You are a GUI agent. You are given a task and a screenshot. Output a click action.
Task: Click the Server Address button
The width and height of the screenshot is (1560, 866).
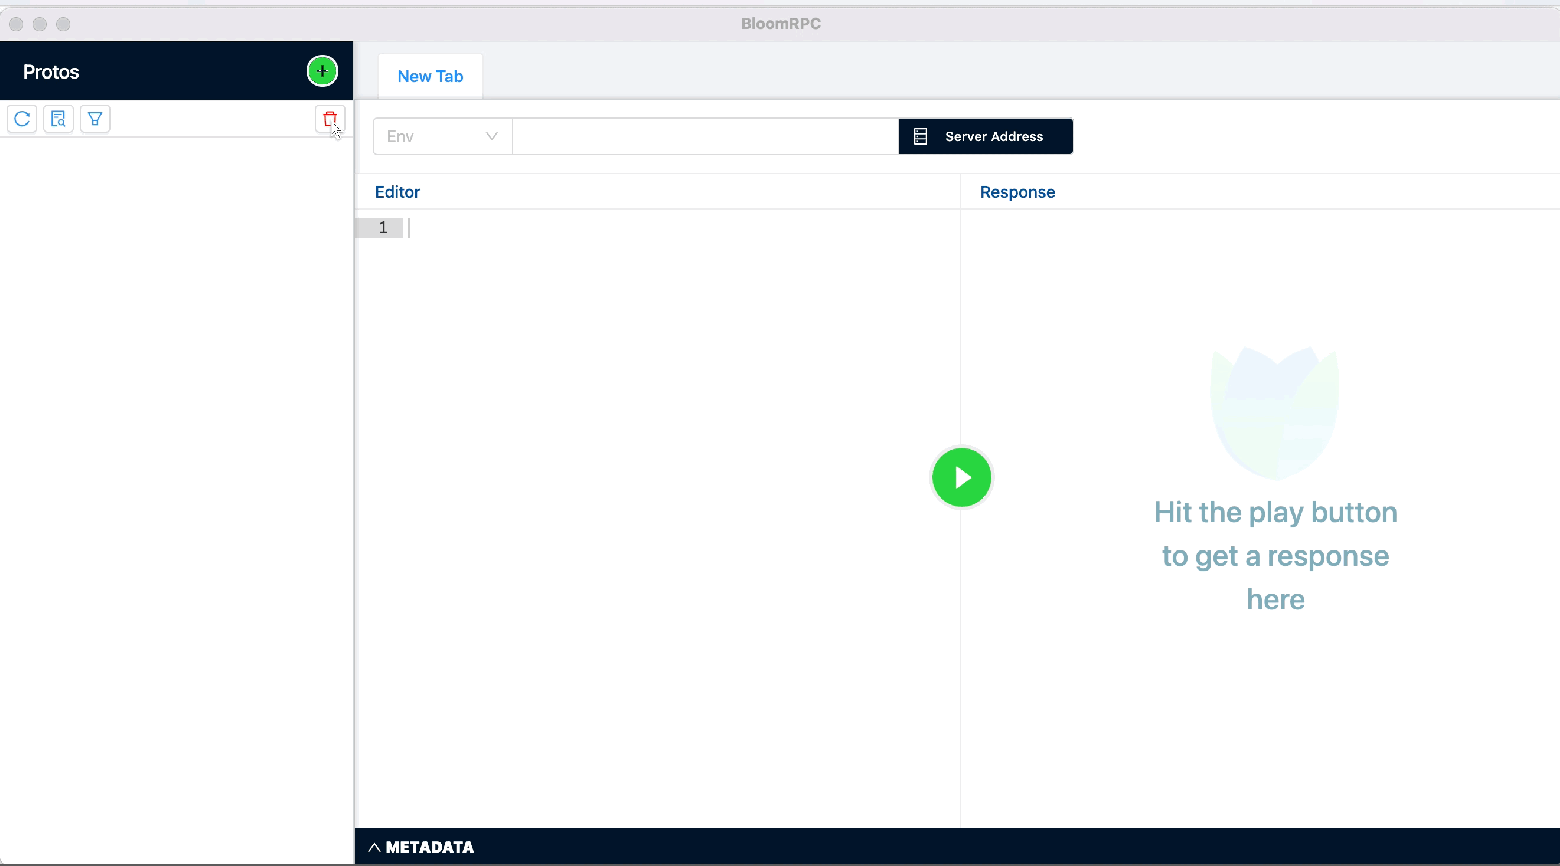click(x=986, y=136)
